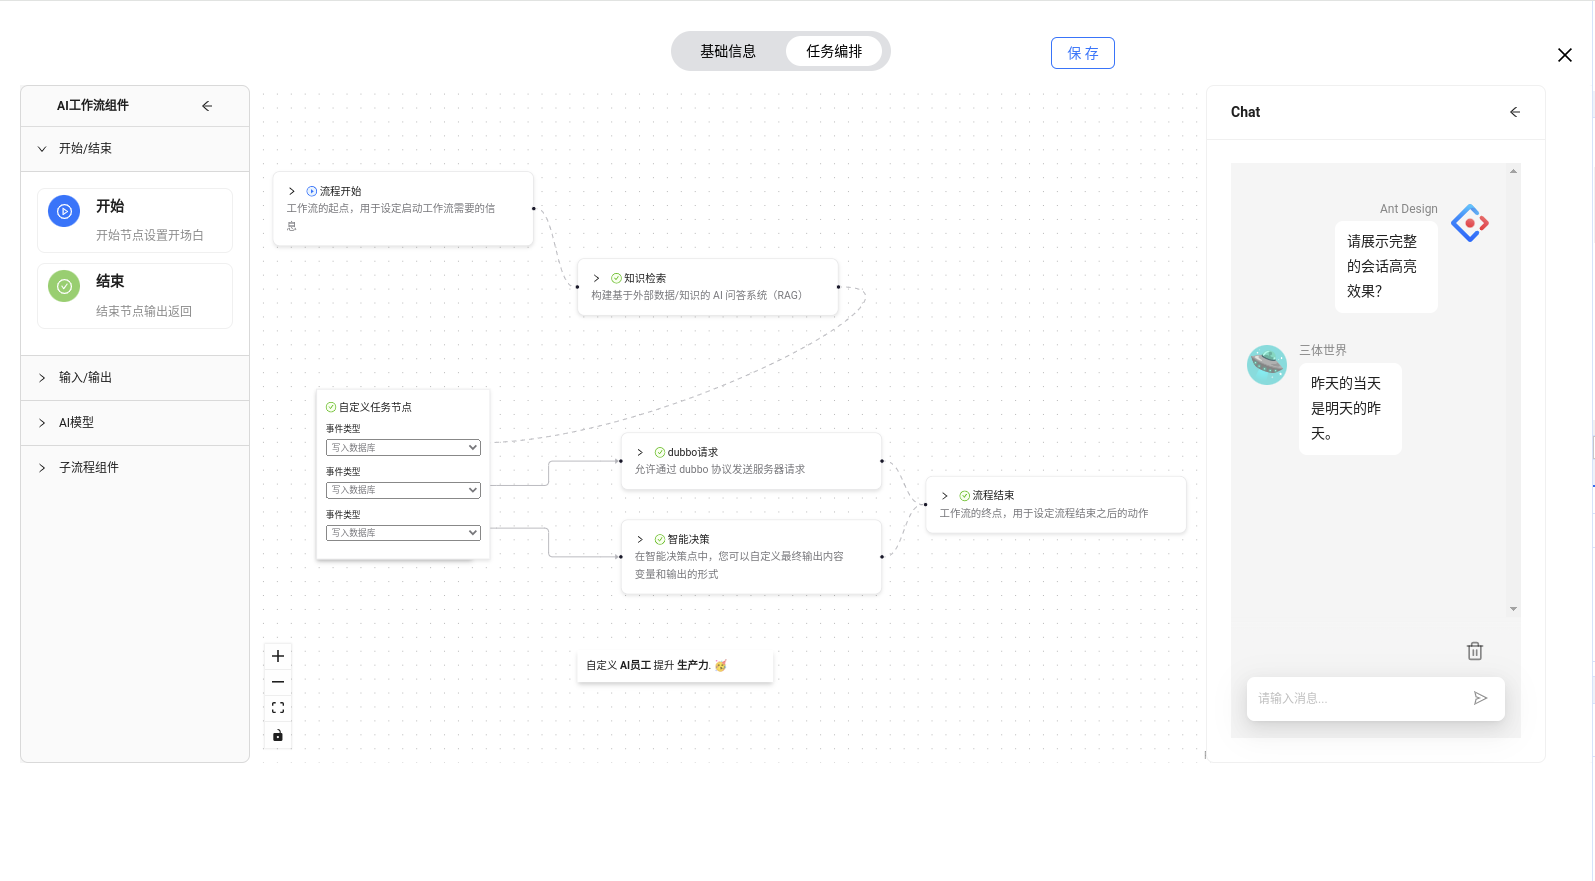This screenshot has width=1595, height=881.
Task: Expand the 流程开始 node chevron
Action: click(292, 191)
